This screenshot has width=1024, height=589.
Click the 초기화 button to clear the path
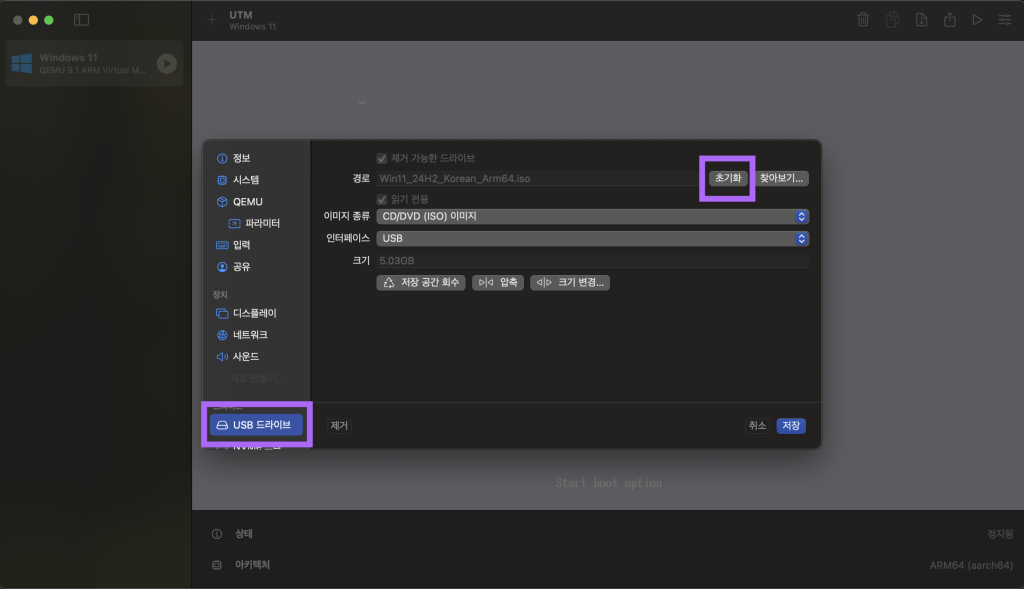coord(728,178)
